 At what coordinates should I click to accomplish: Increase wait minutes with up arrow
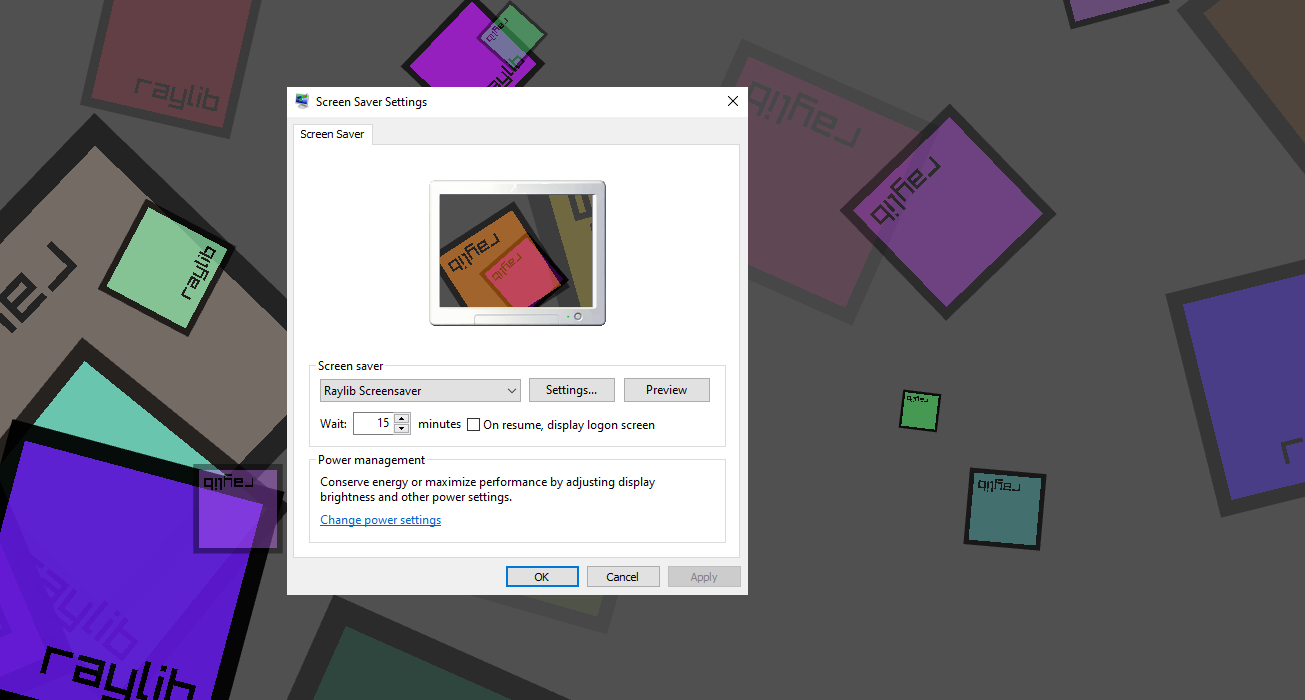click(402, 418)
